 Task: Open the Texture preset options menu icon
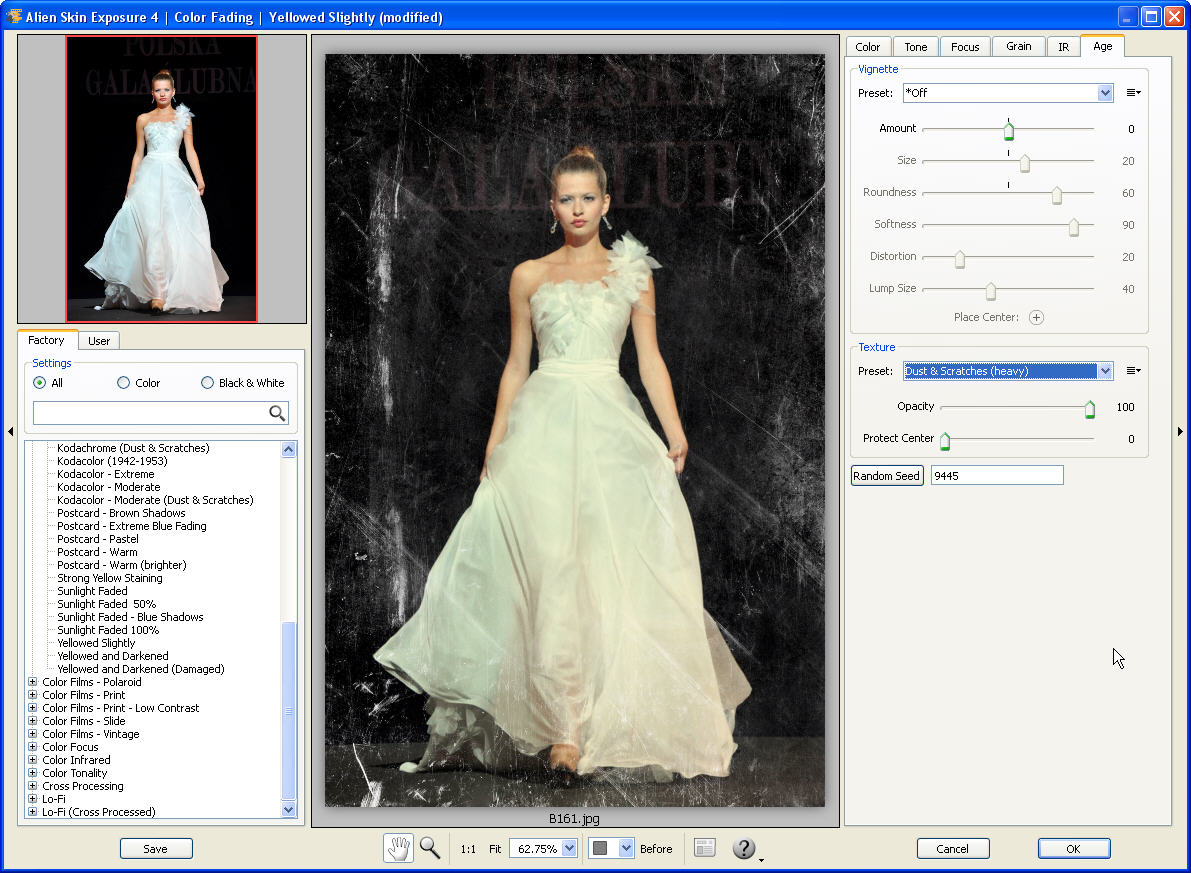click(x=1133, y=371)
